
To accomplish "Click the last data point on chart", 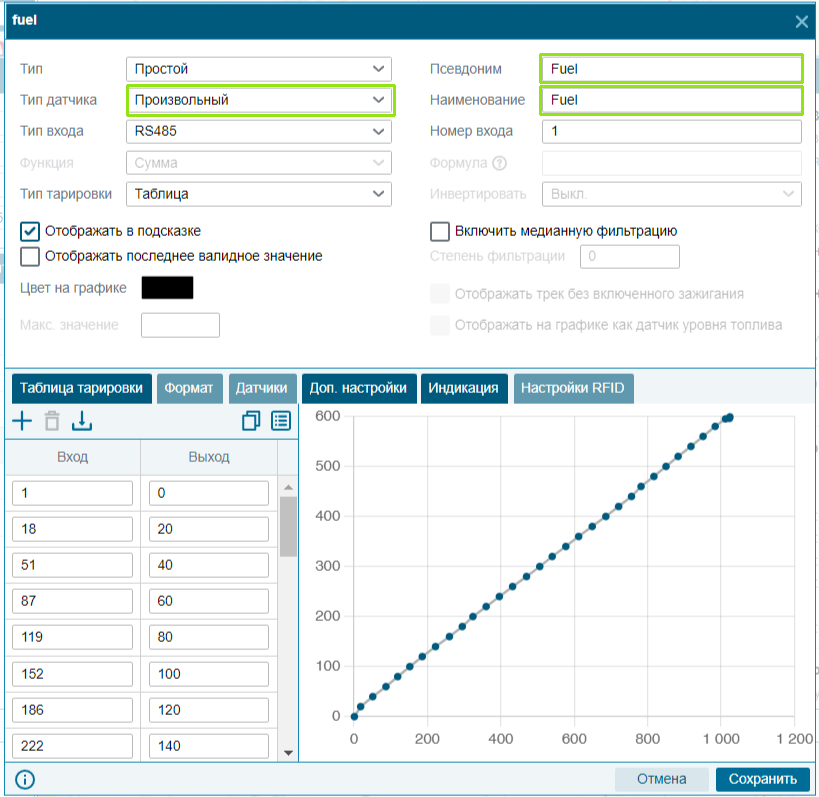I will (730, 417).
